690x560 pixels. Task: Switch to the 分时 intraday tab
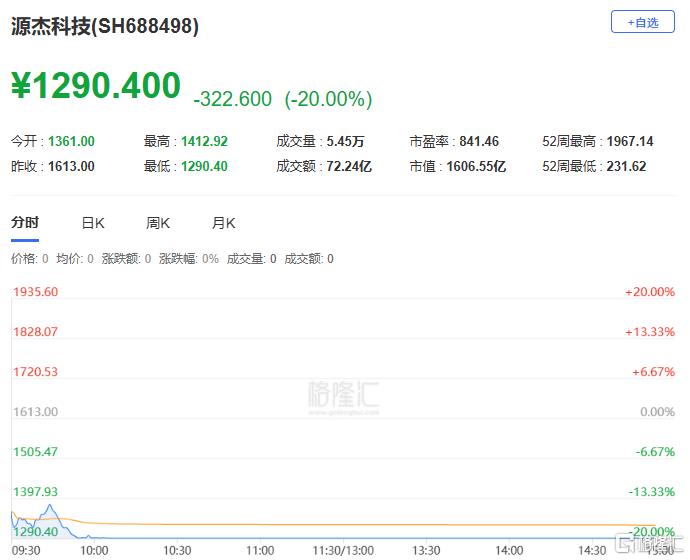coord(25,223)
